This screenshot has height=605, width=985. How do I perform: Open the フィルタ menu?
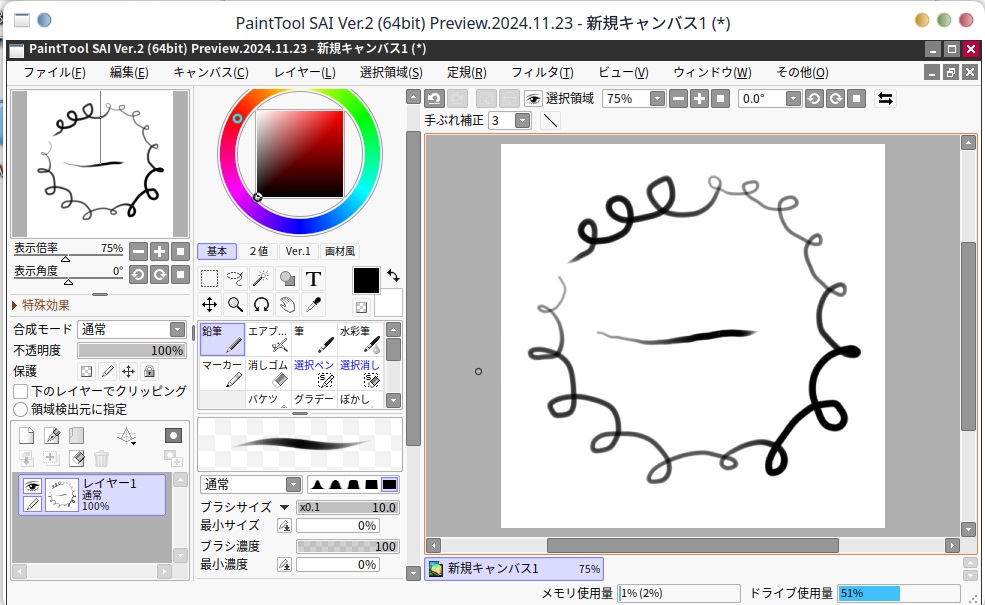(x=542, y=72)
